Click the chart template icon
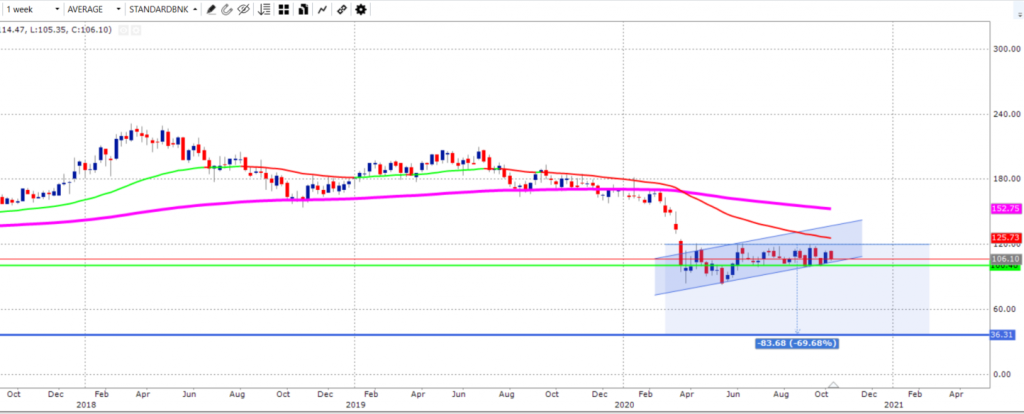The image size is (1024, 414). (301, 10)
